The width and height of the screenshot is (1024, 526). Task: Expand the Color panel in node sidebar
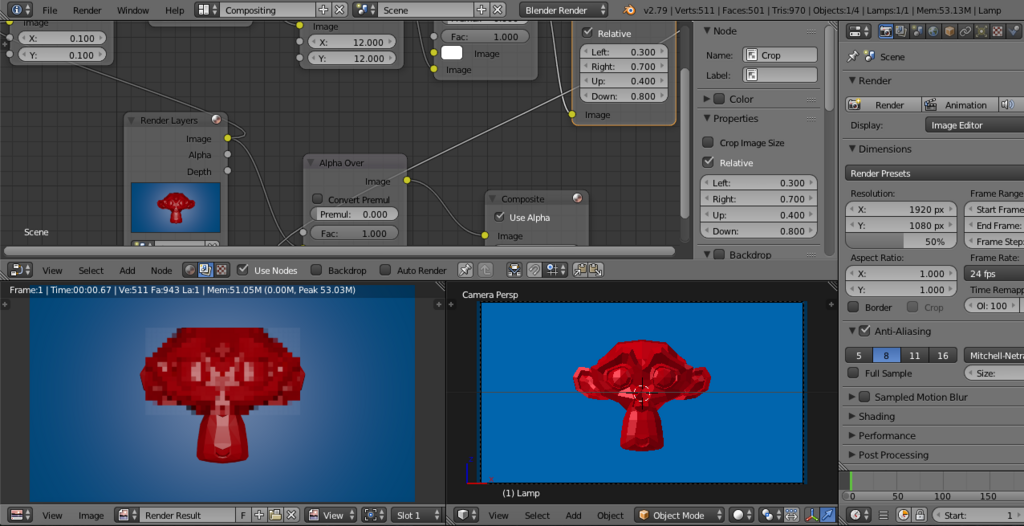(x=707, y=99)
